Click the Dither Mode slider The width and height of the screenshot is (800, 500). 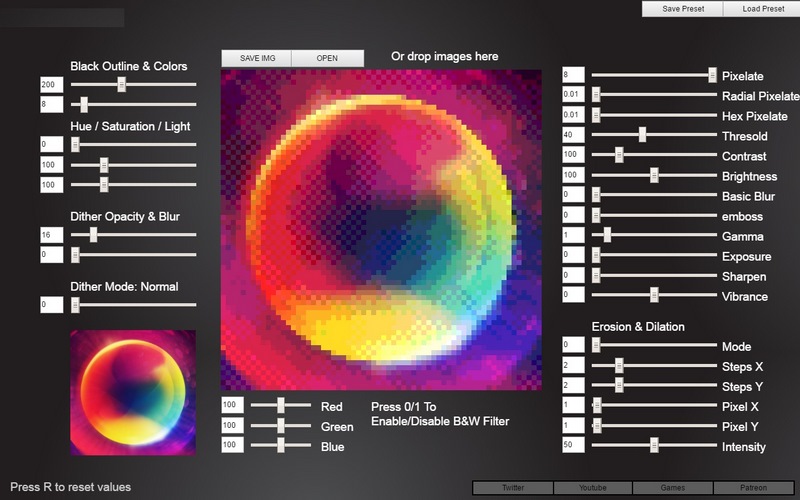pos(133,305)
